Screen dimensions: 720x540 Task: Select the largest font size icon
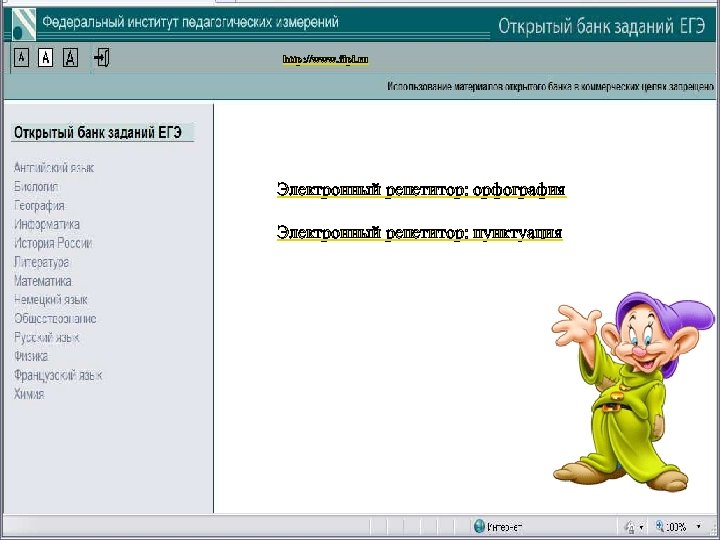(x=70, y=58)
